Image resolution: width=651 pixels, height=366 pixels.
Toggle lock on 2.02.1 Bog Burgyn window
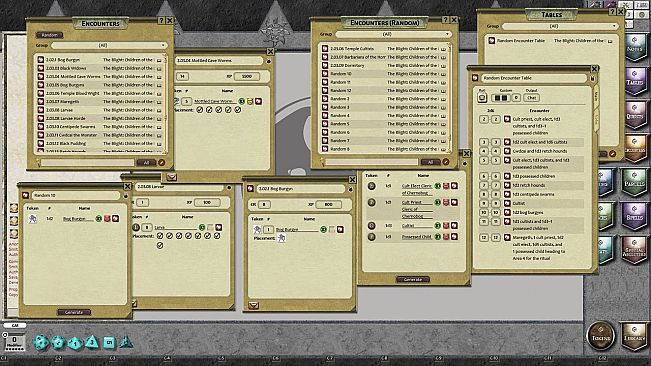350,189
